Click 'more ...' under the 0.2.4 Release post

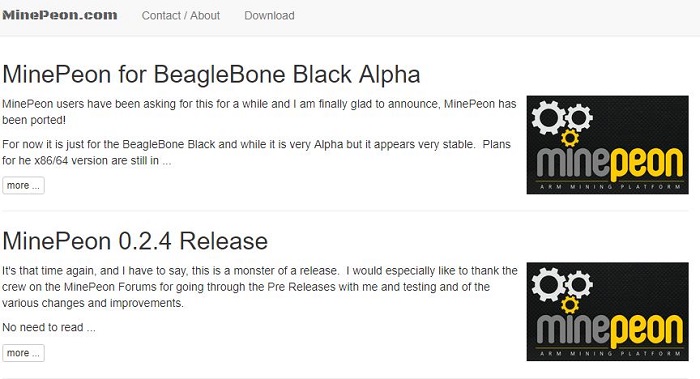(x=23, y=353)
